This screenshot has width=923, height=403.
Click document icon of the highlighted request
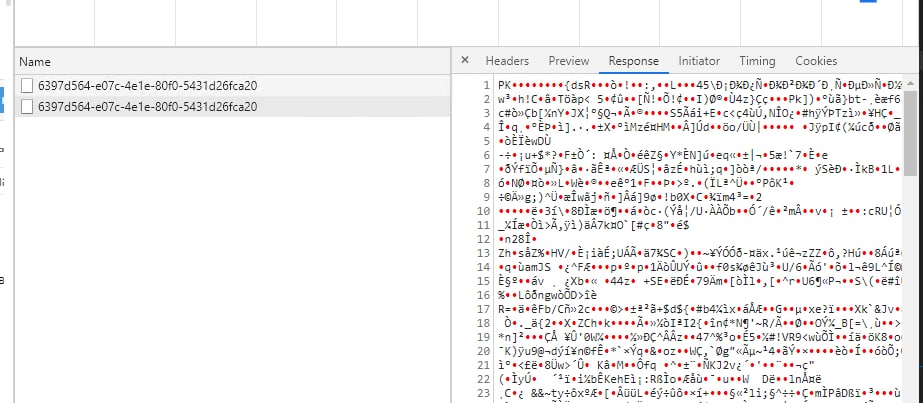pyautogui.click(x=26, y=106)
